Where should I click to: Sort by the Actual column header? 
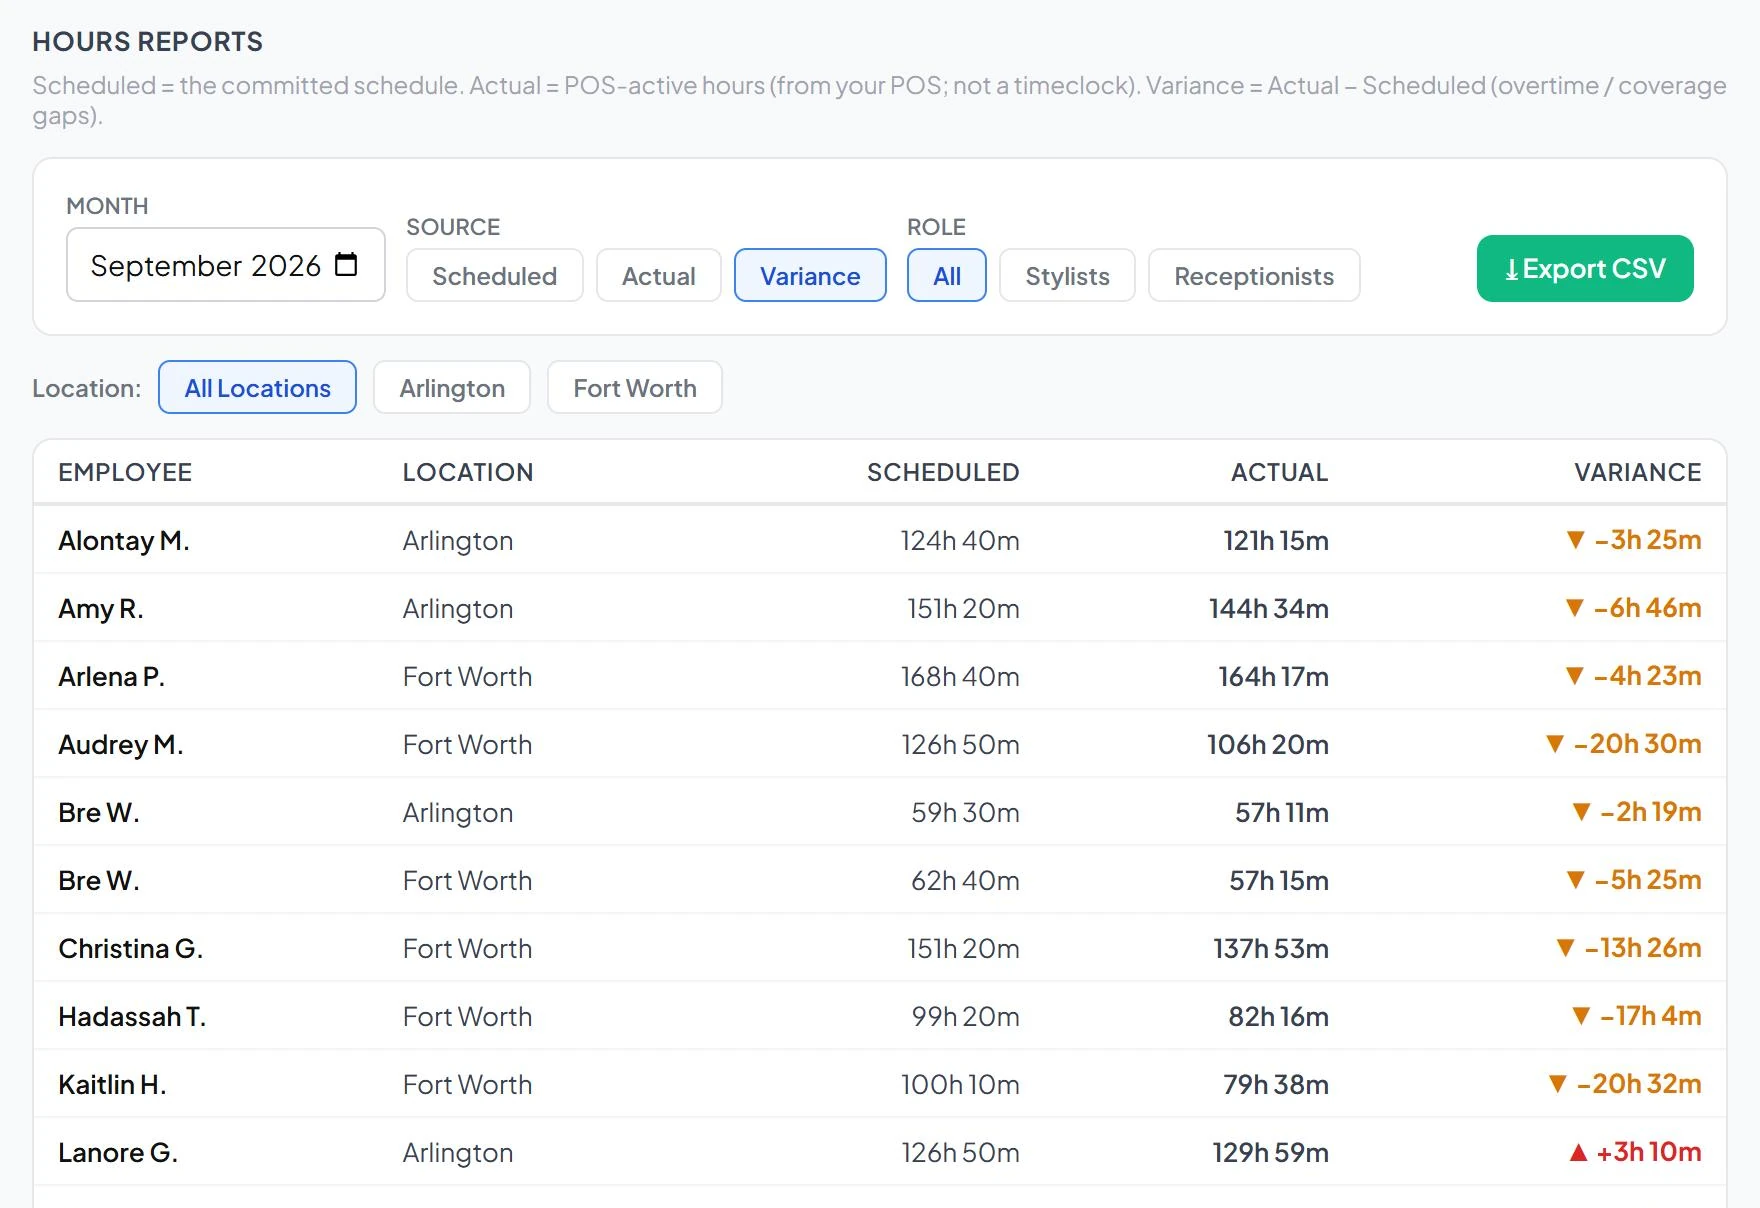1279,472
